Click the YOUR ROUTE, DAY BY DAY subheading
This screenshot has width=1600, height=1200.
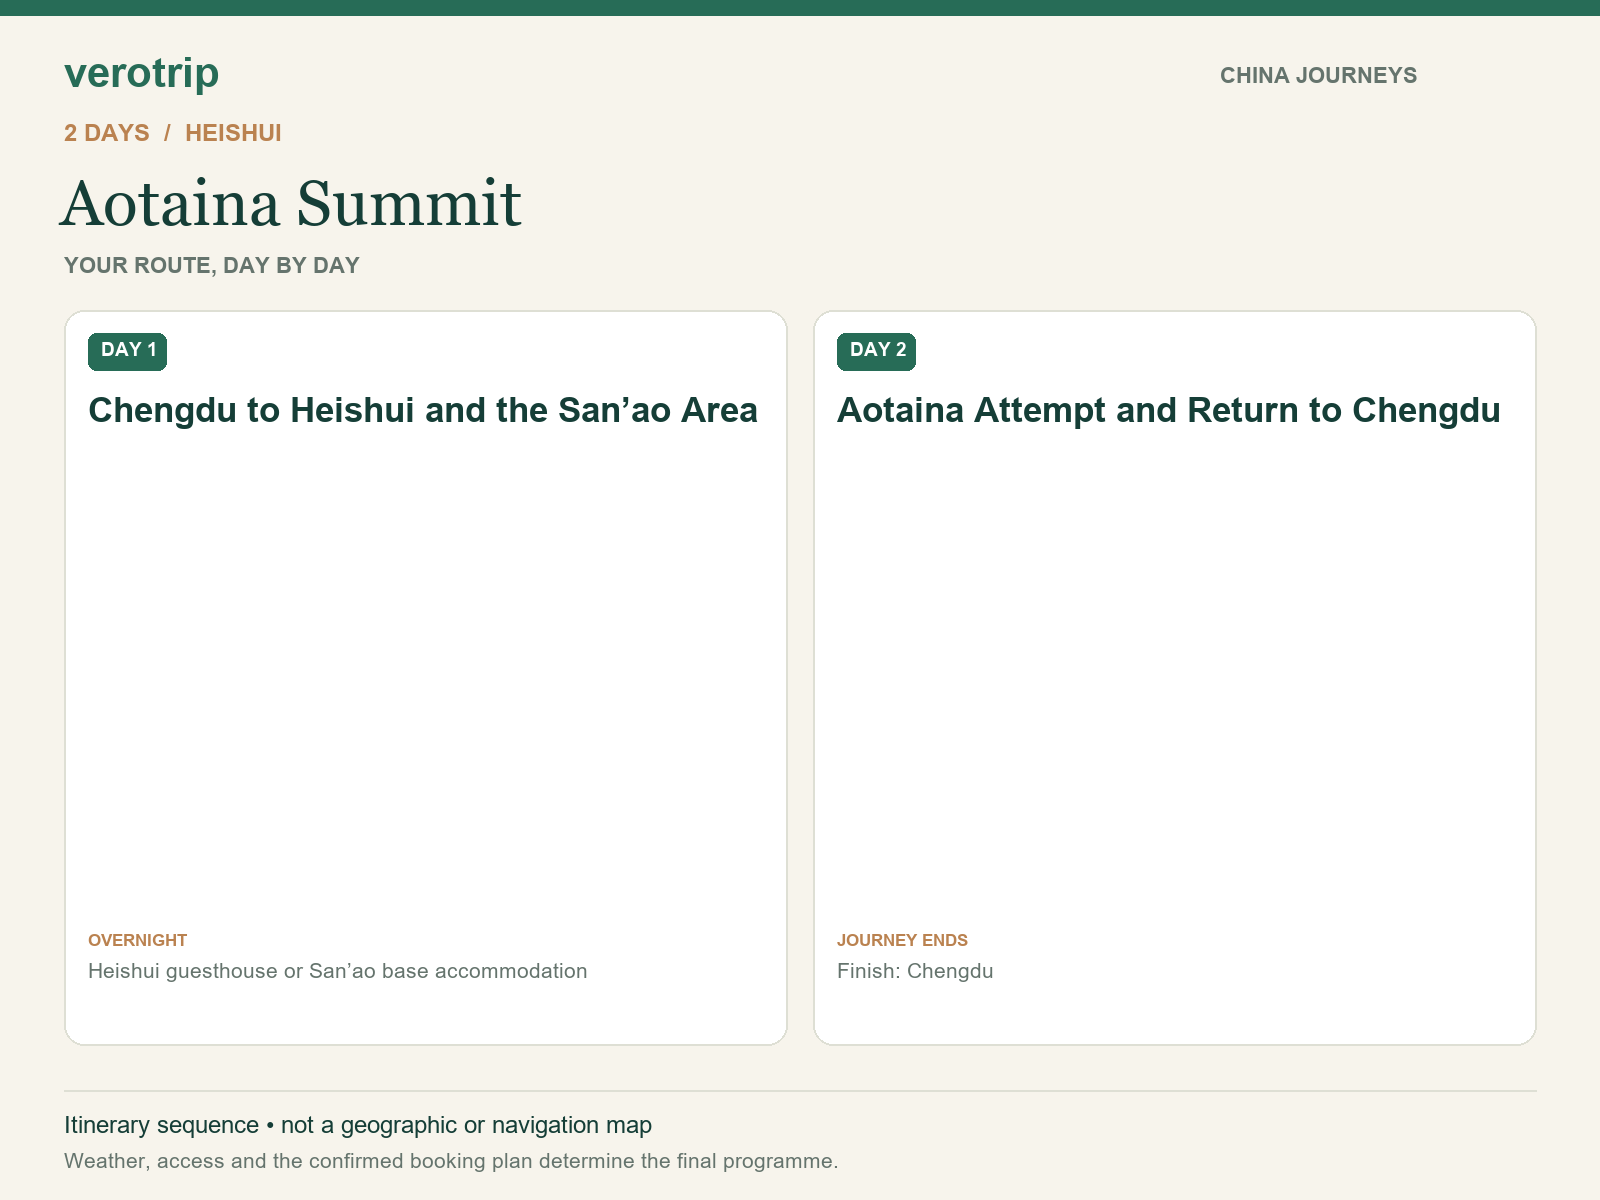click(212, 266)
